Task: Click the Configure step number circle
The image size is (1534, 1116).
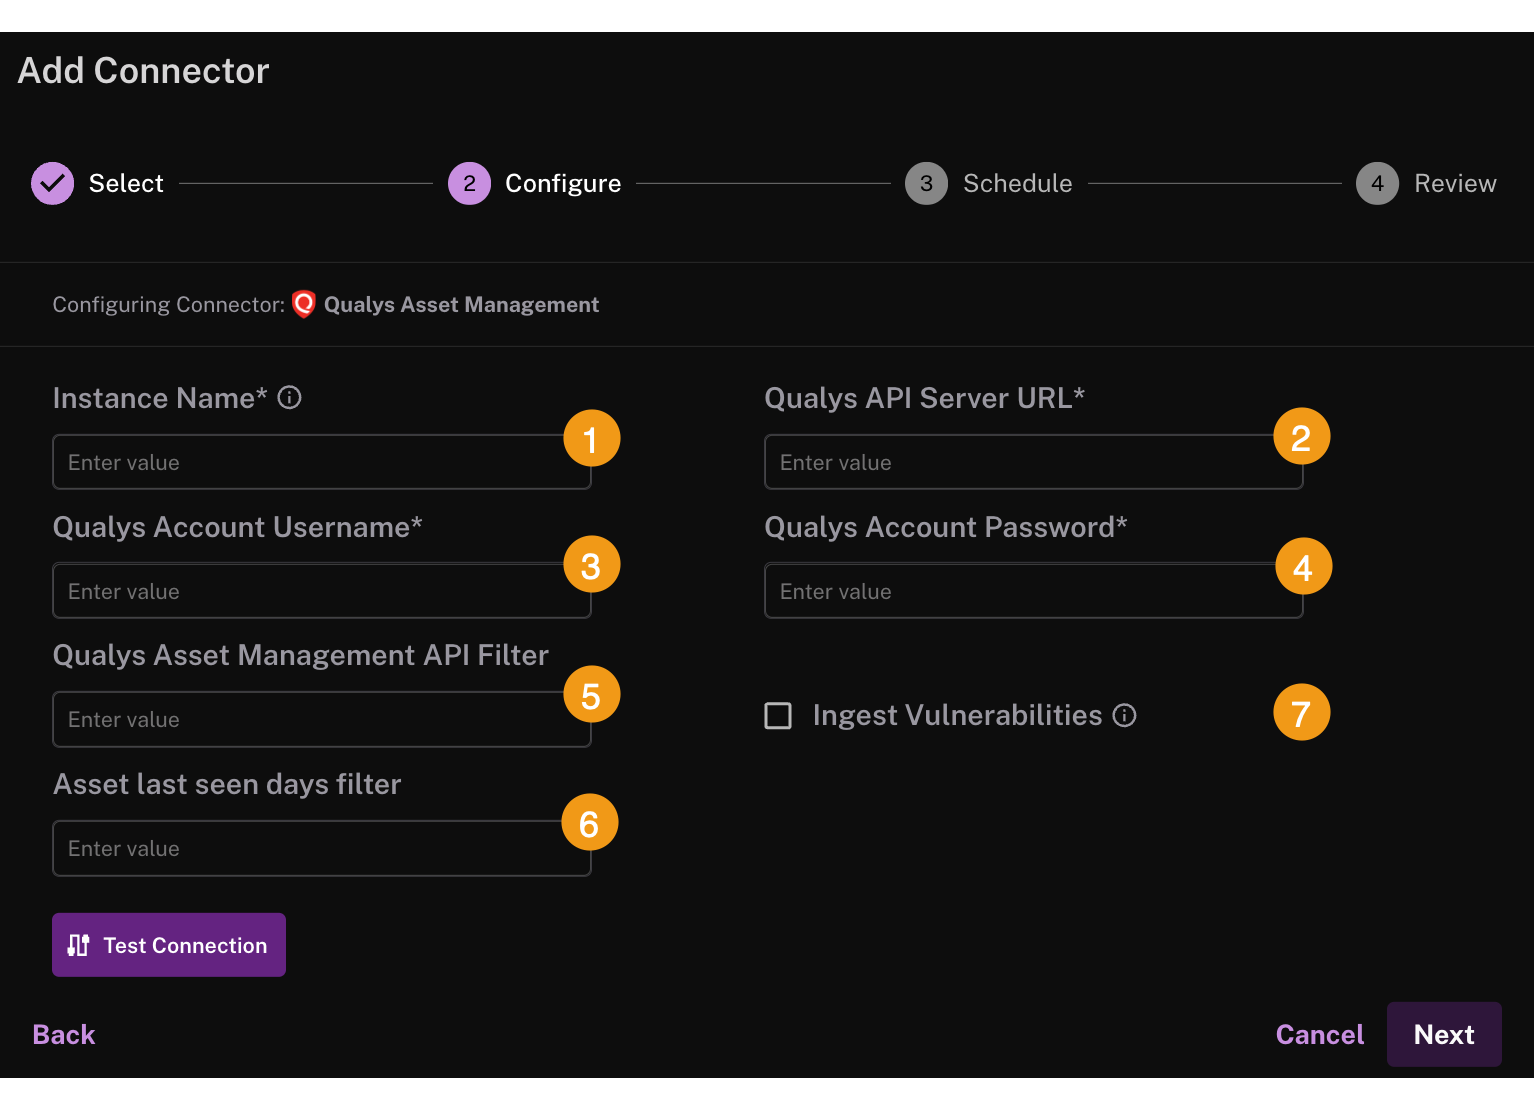Action: [469, 183]
